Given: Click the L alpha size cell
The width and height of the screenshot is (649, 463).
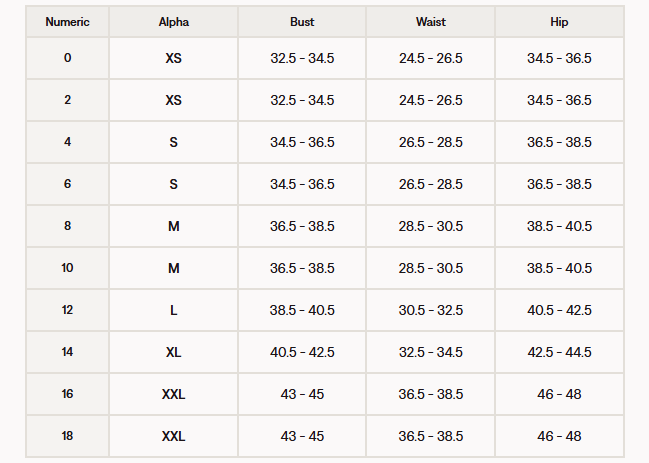Looking at the screenshot, I should click(173, 310).
